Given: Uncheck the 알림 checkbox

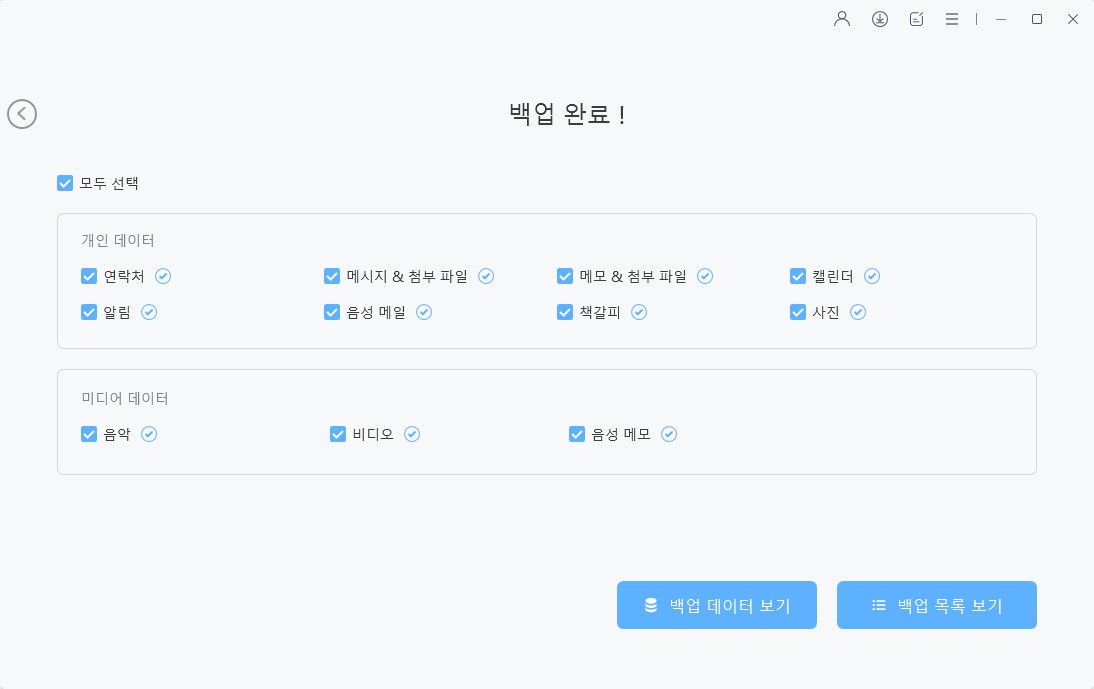Looking at the screenshot, I should (89, 312).
